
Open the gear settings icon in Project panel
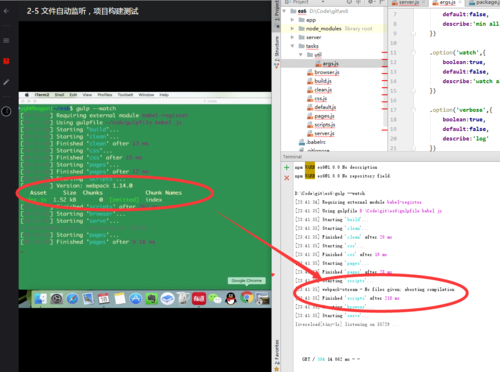pyautogui.click(x=370, y=2)
